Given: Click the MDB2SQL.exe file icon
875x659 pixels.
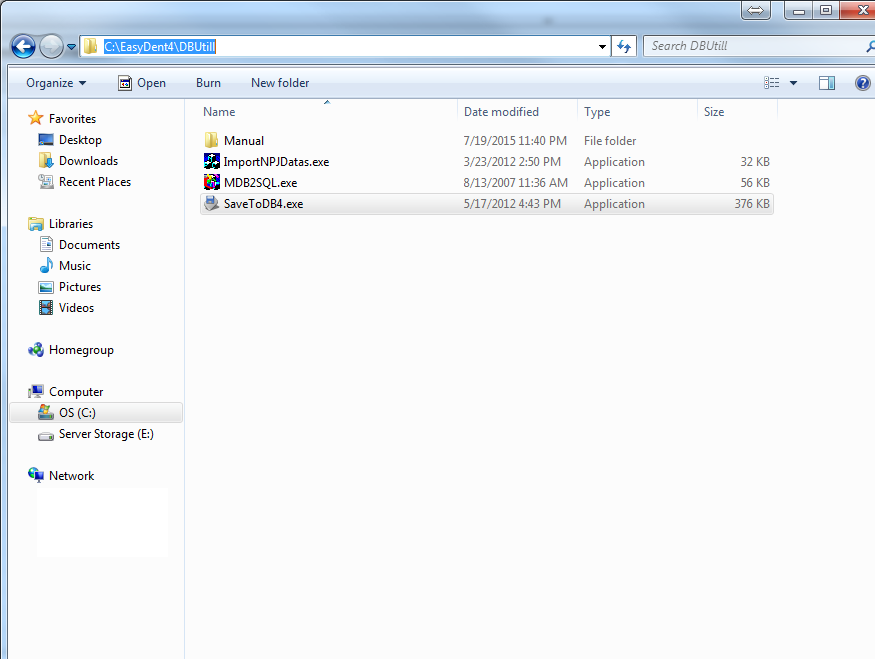Looking at the screenshot, I should pyautogui.click(x=211, y=182).
